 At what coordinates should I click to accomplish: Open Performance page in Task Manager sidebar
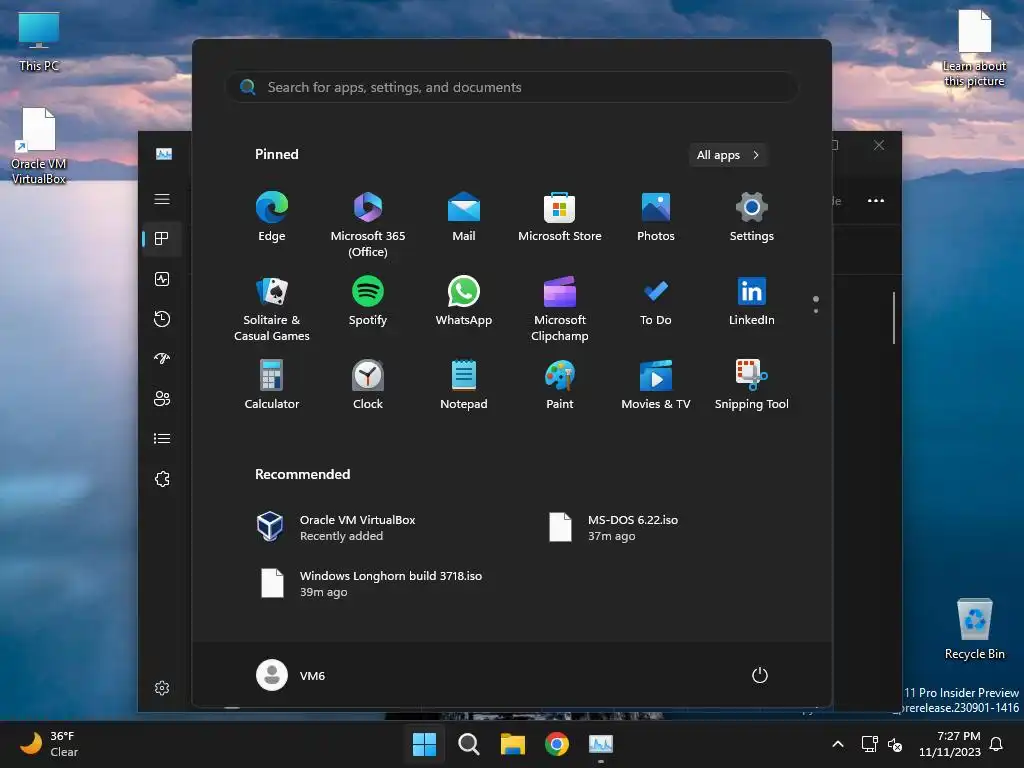point(162,279)
